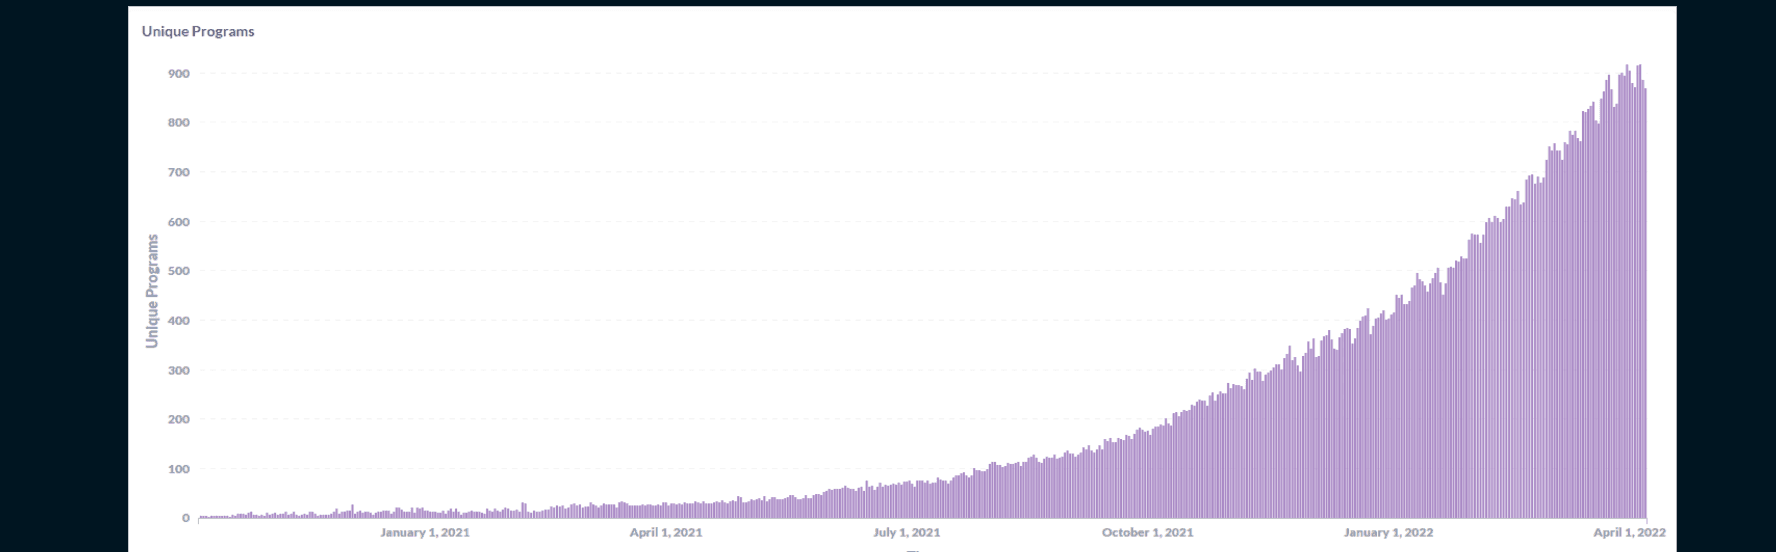The image size is (1776, 552).
Task: Click the last bar at the chart's right edge
Action: tap(1644, 300)
